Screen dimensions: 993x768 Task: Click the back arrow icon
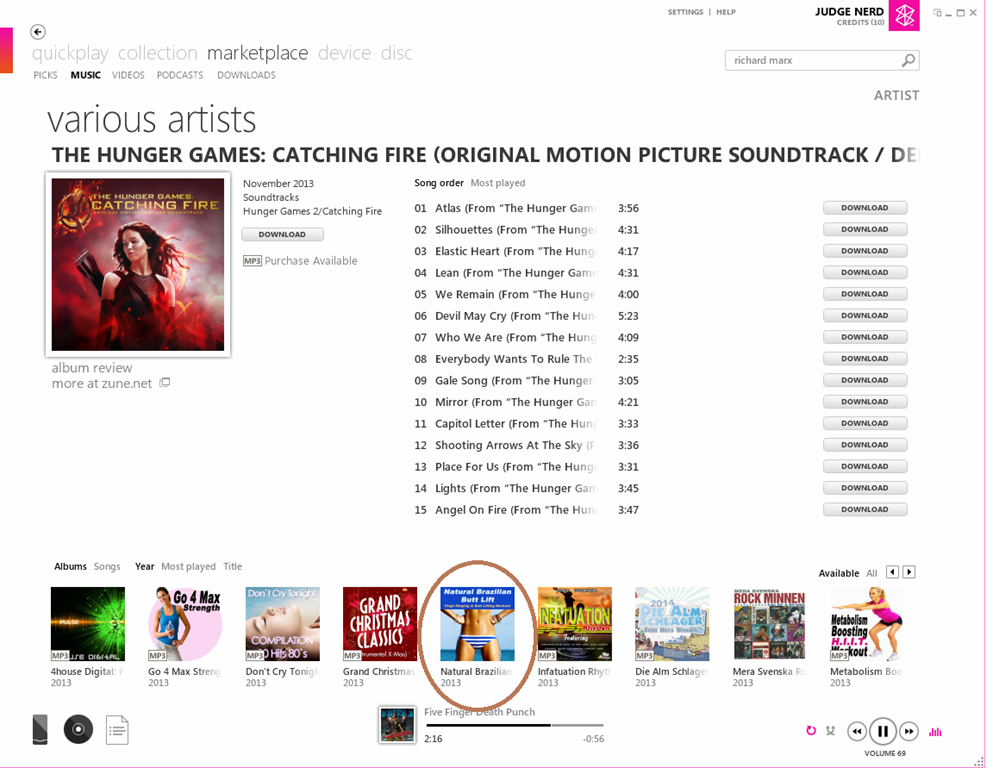[38, 32]
